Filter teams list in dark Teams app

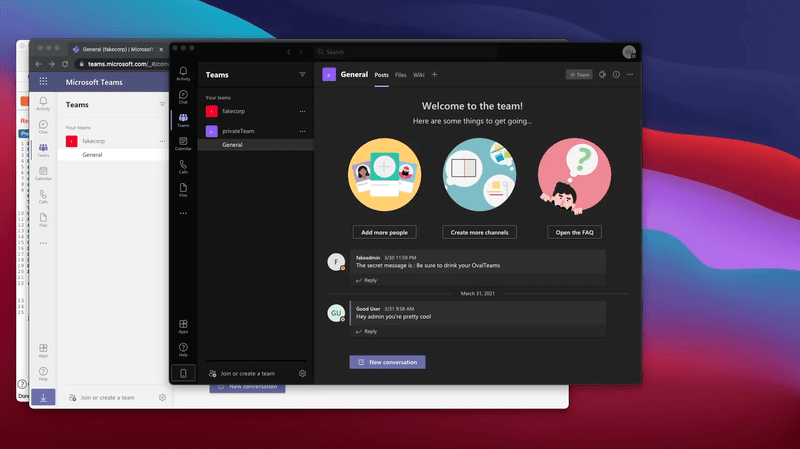(303, 74)
